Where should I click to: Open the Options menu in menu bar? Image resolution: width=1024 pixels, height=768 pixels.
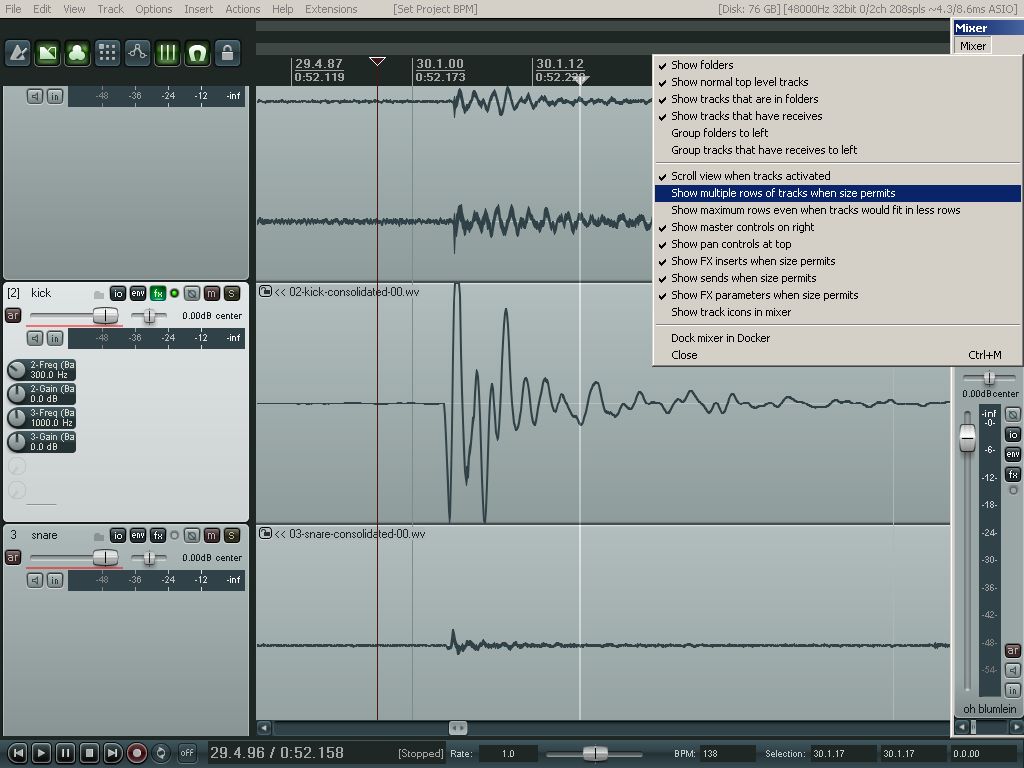tap(154, 9)
